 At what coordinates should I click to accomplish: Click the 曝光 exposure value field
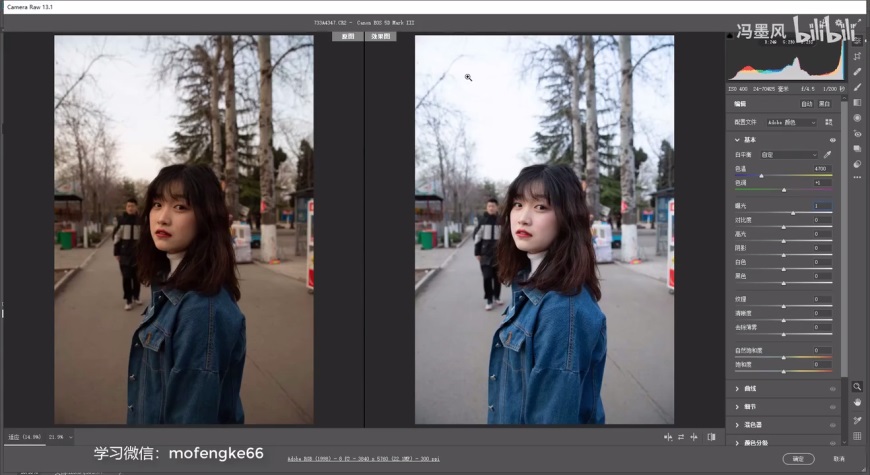click(x=822, y=206)
